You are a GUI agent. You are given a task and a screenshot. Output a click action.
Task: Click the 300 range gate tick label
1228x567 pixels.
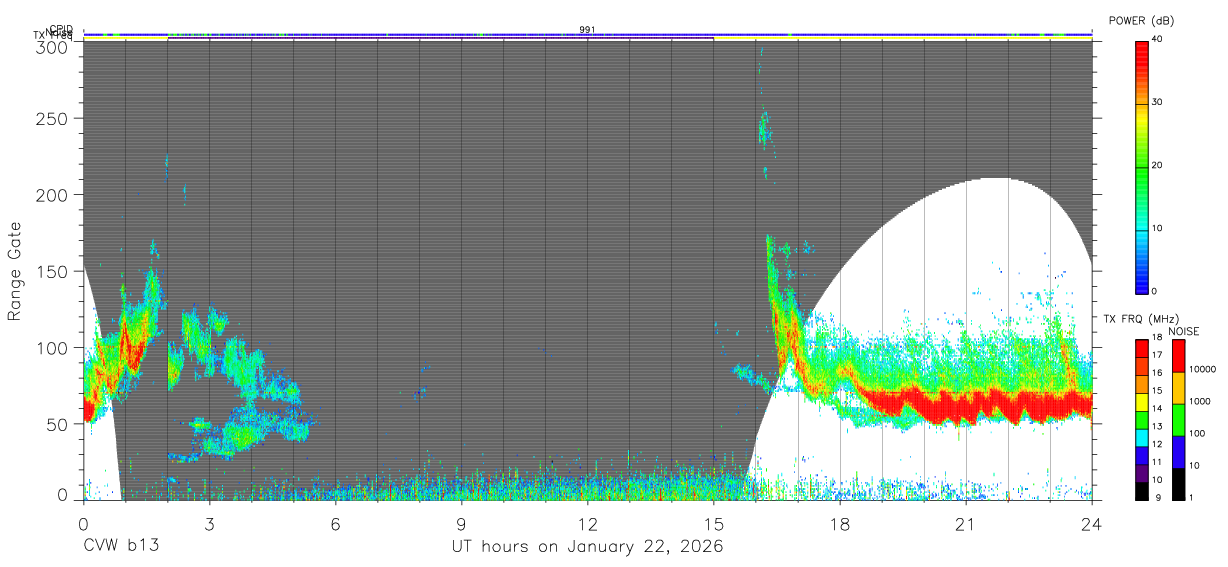tap(53, 46)
